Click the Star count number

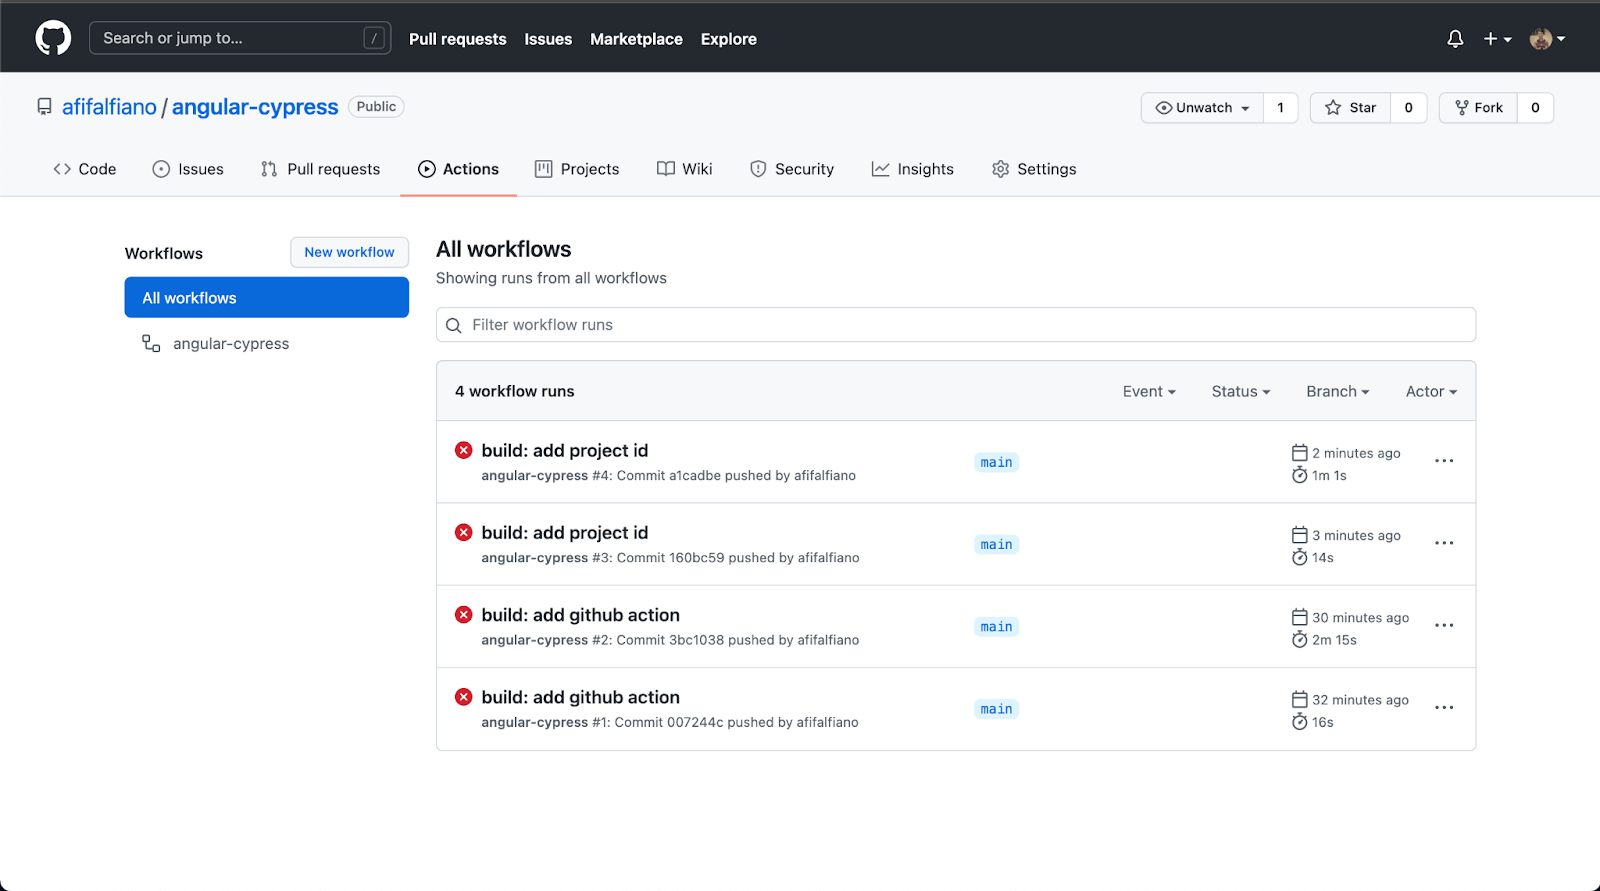tap(1408, 108)
